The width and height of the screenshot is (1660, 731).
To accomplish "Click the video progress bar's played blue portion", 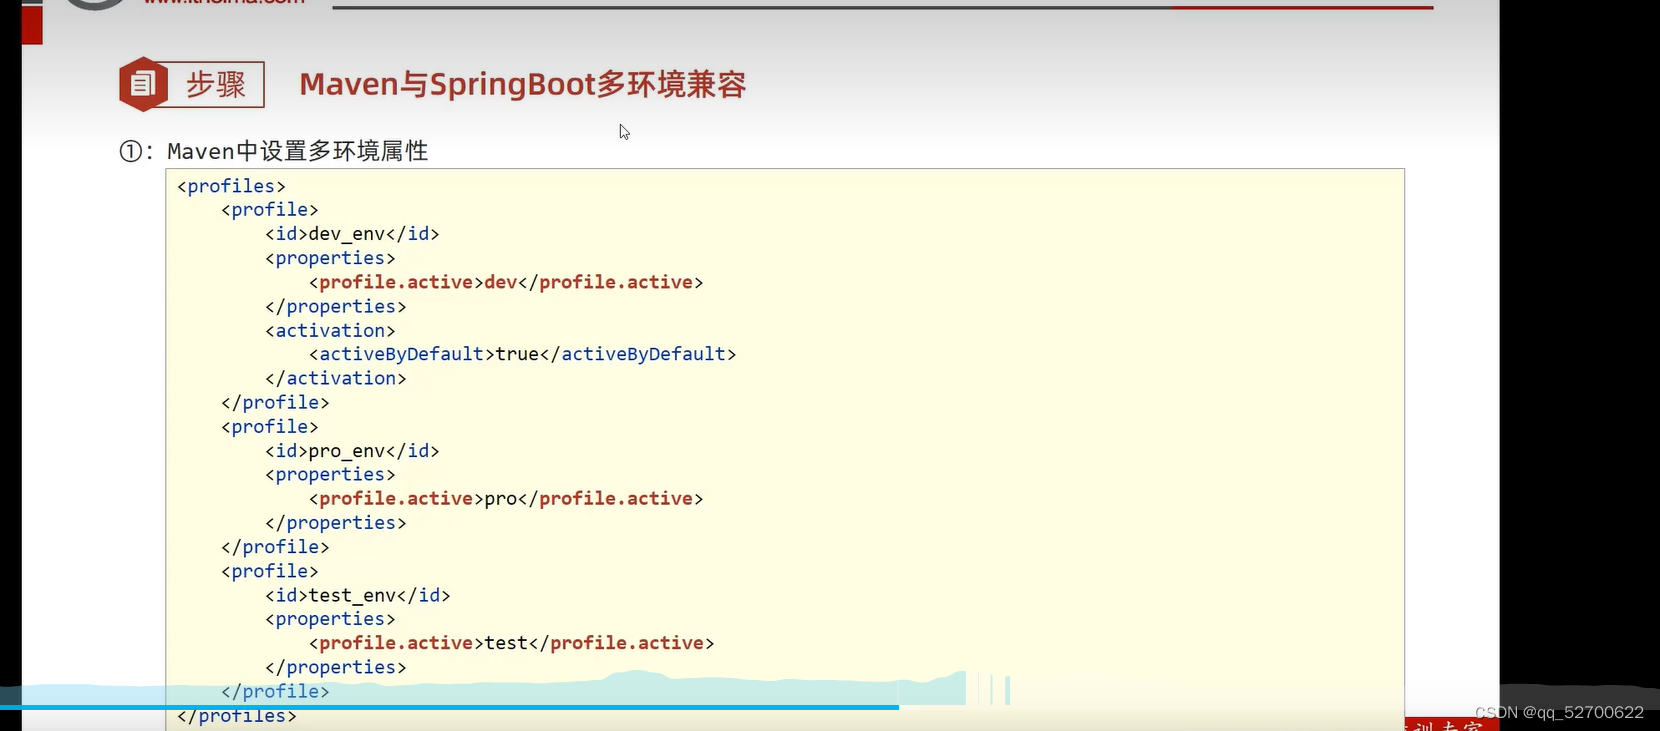I will (x=449, y=707).
